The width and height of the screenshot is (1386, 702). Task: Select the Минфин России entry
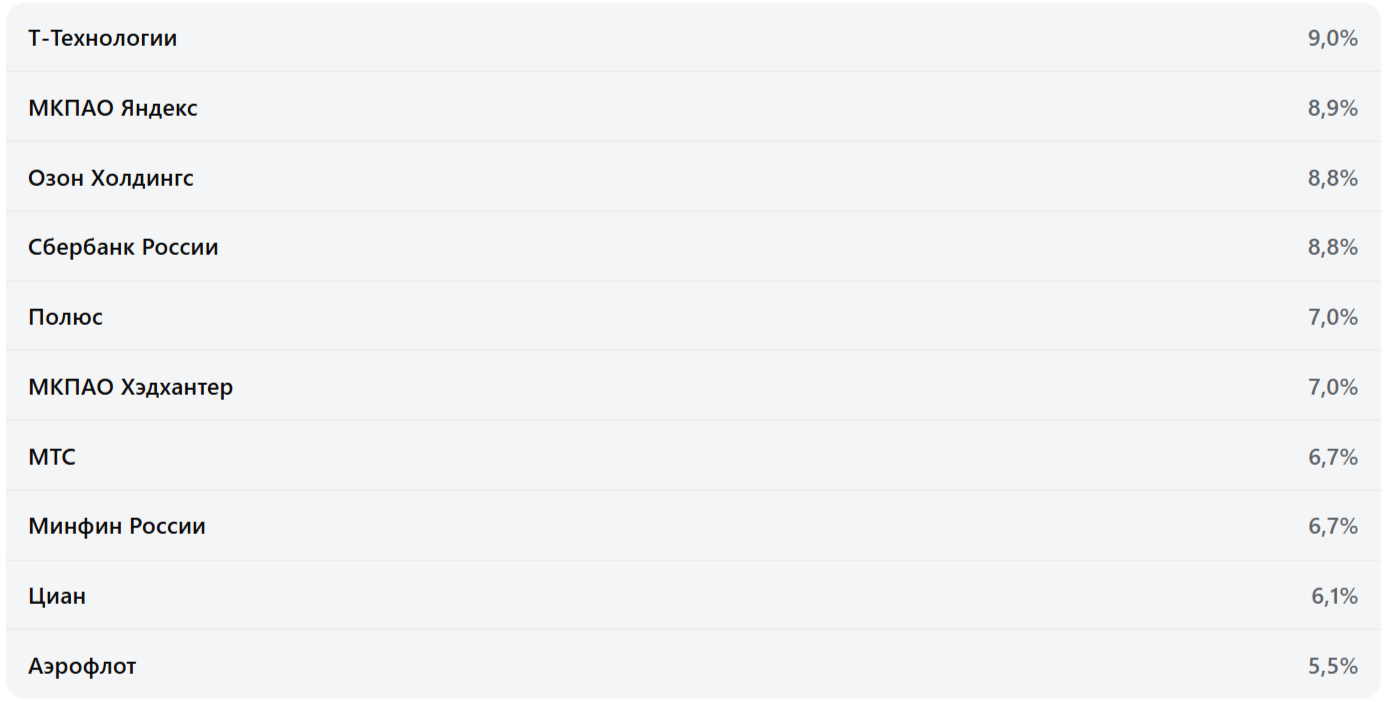[117, 526]
